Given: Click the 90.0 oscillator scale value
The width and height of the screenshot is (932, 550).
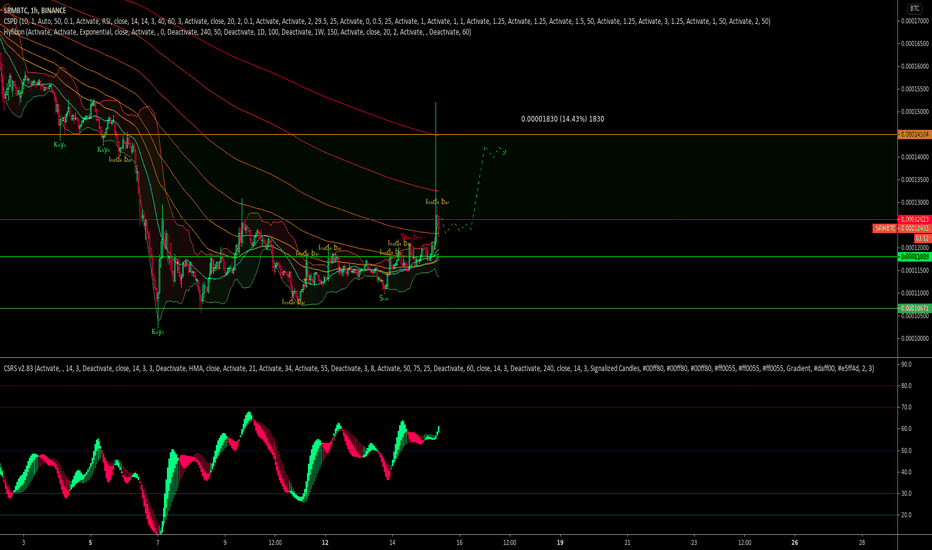Looking at the screenshot, I should pos(906,364).
